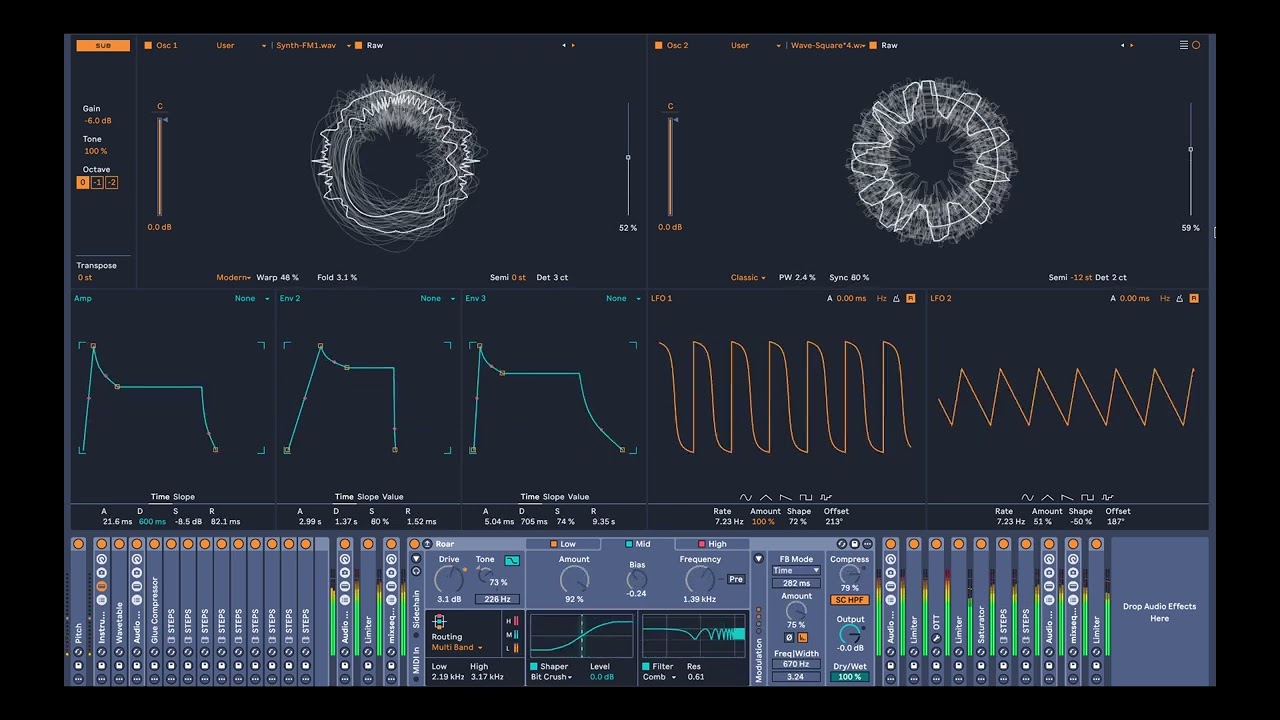Viewport: 1280px width, 720px height.
Task: Adjust the Osc 1 wavetable position slider
Action: tap(628, 158)
